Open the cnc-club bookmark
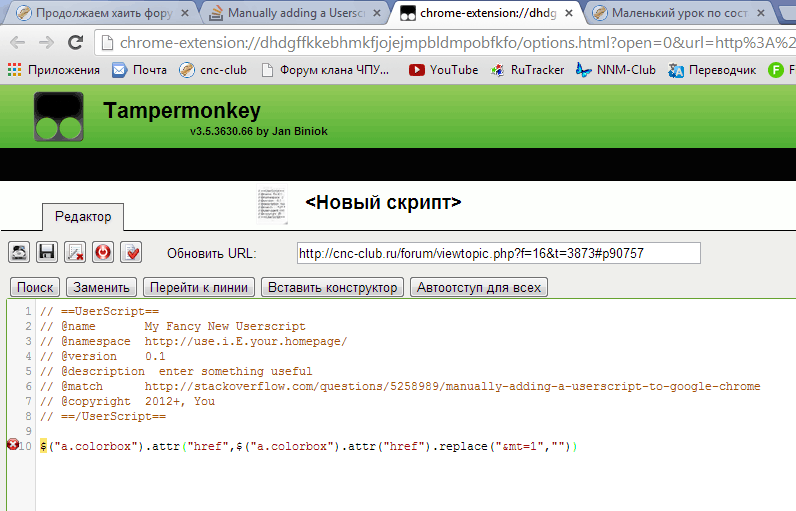 pos(213,70)
